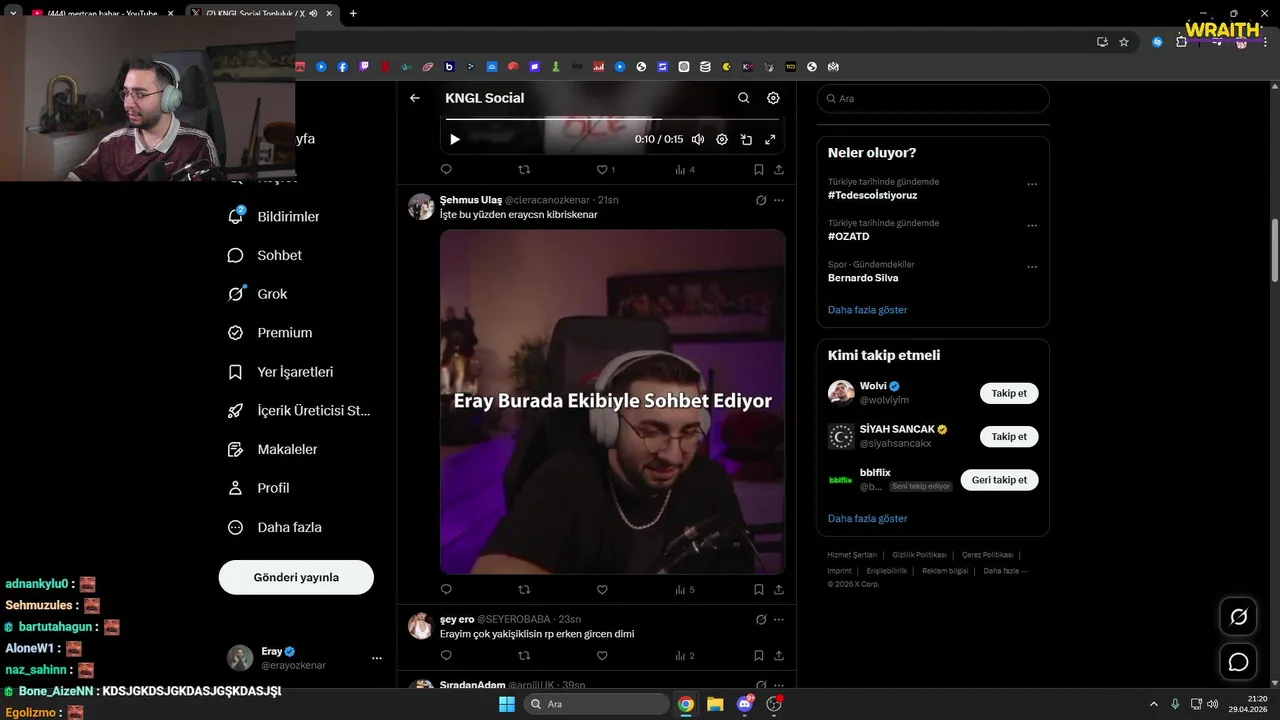This screenshot has width=1280, height=720.
Task: Toggle picture-in-picture on video player
Action: pyautogui.click(x=746, y=140)
